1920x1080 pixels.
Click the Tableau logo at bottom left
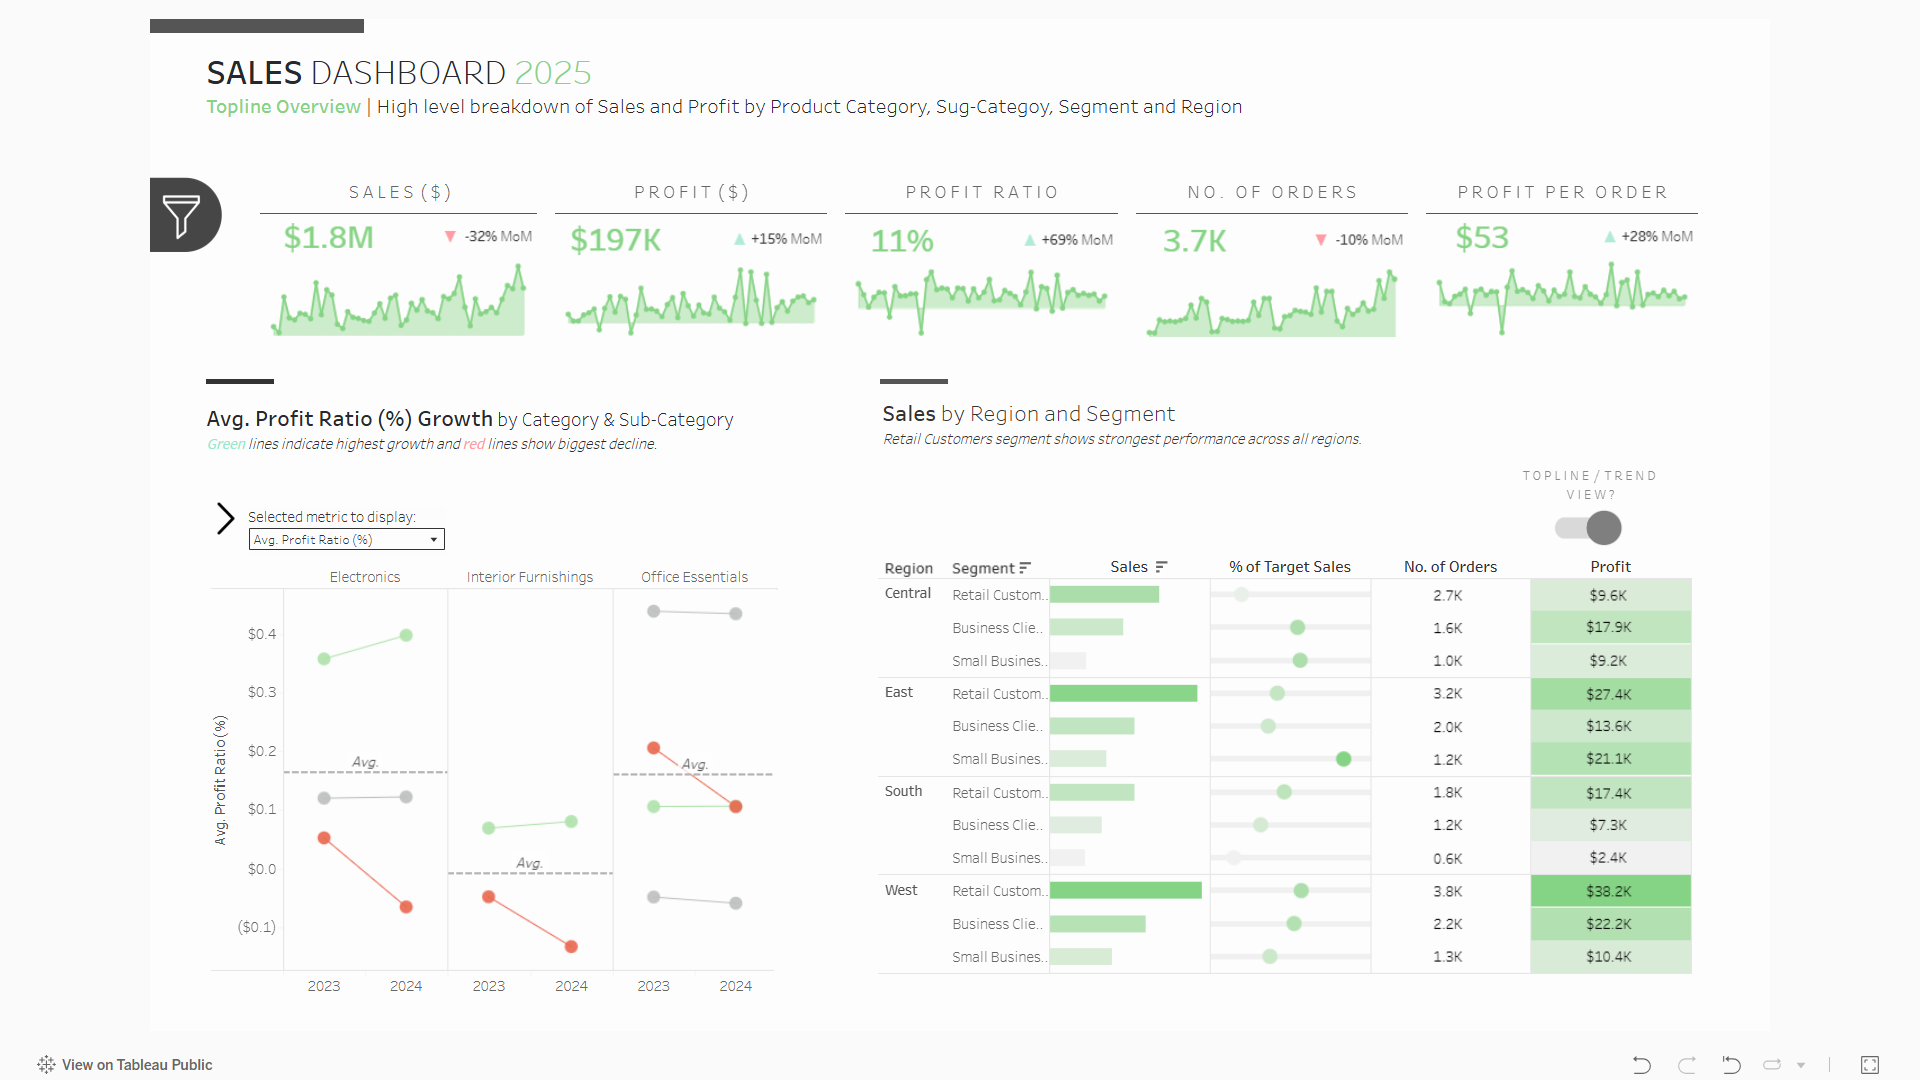tap(45, 1064)
